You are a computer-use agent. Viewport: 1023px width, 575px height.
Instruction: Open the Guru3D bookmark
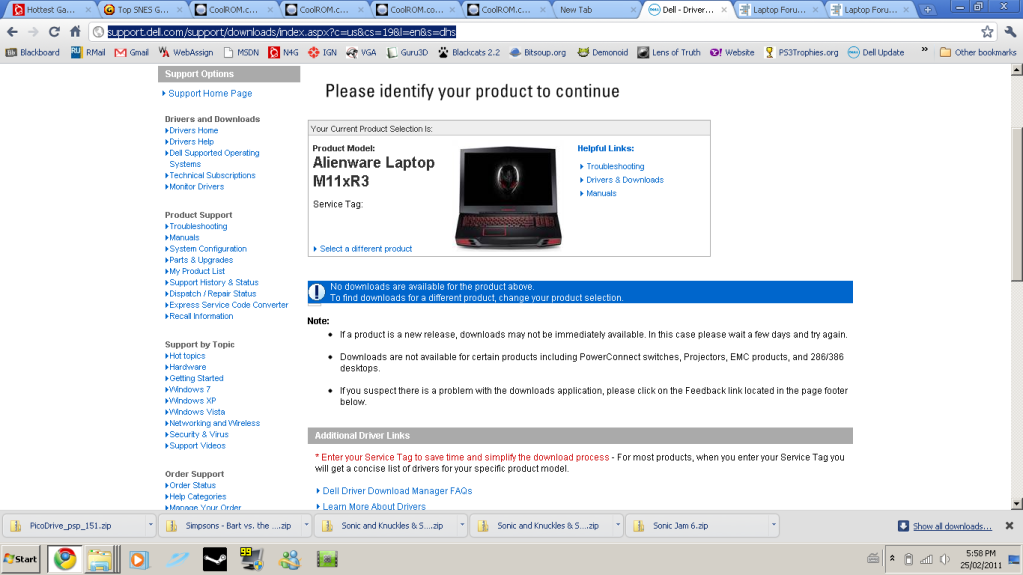click(x=407, y=52)
